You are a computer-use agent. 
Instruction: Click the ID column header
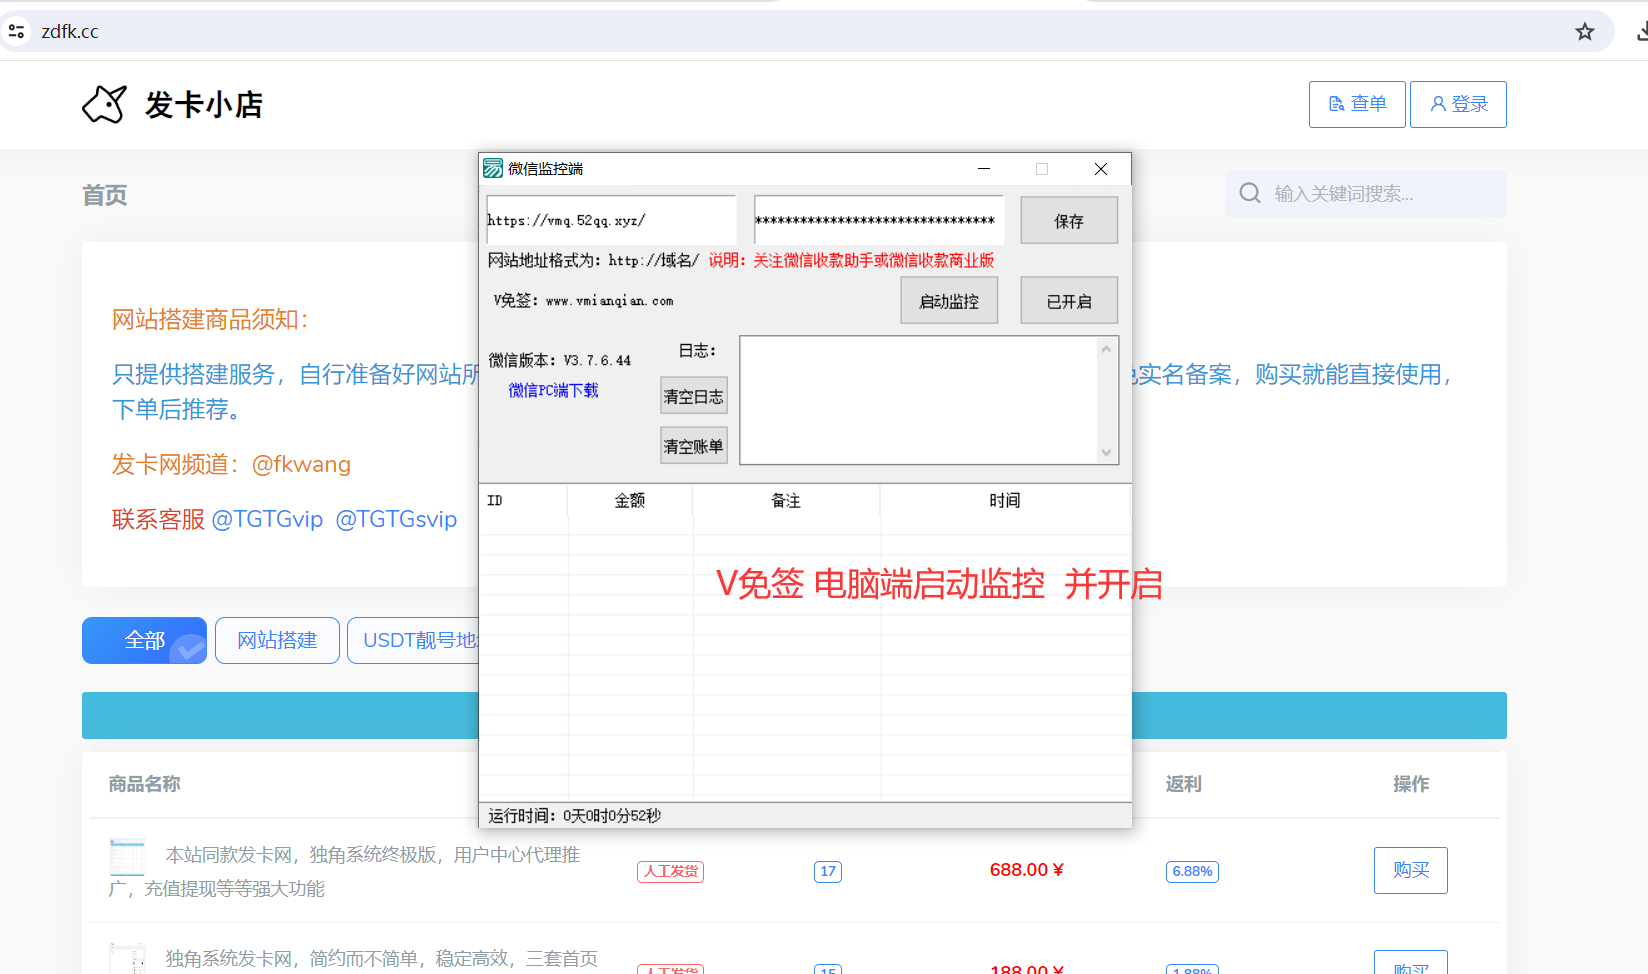[523, 500]
